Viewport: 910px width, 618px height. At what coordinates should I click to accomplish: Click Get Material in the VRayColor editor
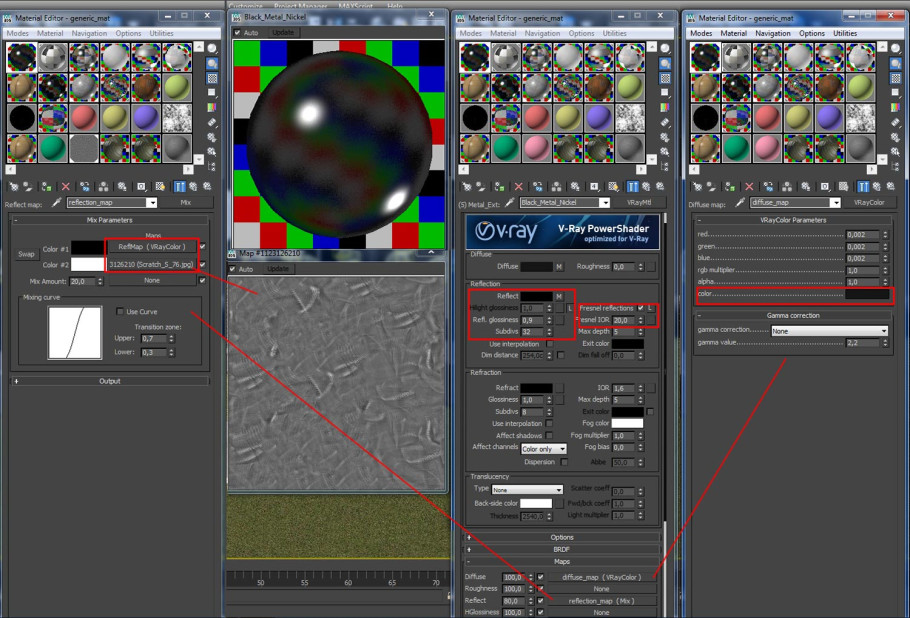[697, 187]
